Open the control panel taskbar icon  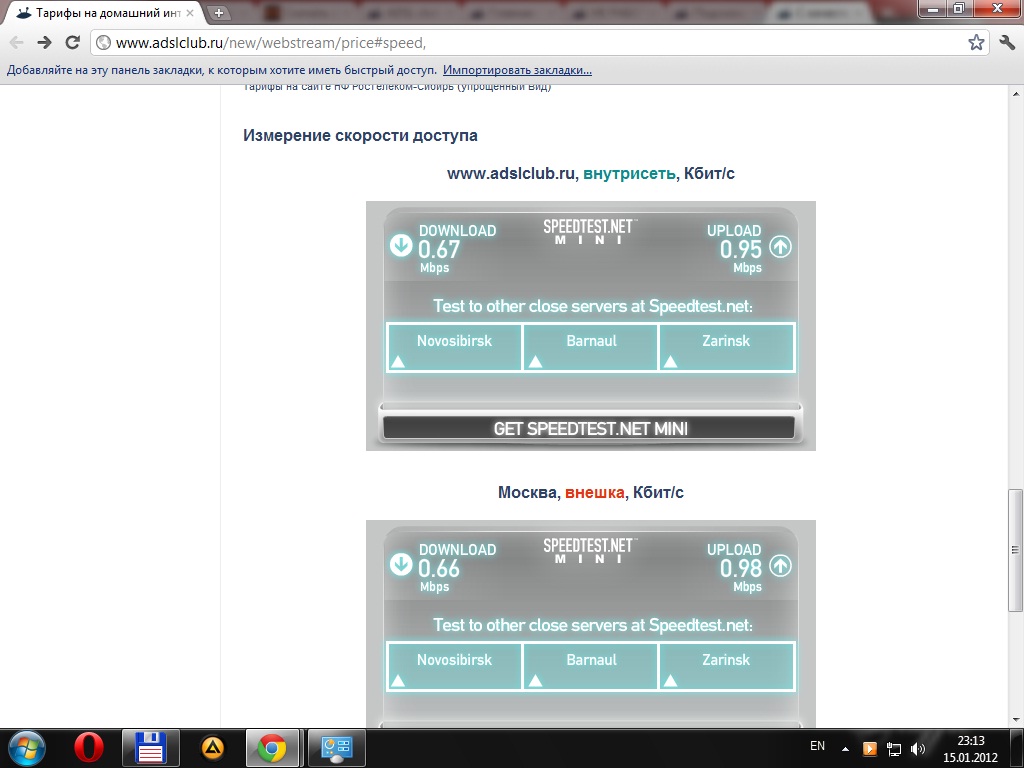(336, 748)
